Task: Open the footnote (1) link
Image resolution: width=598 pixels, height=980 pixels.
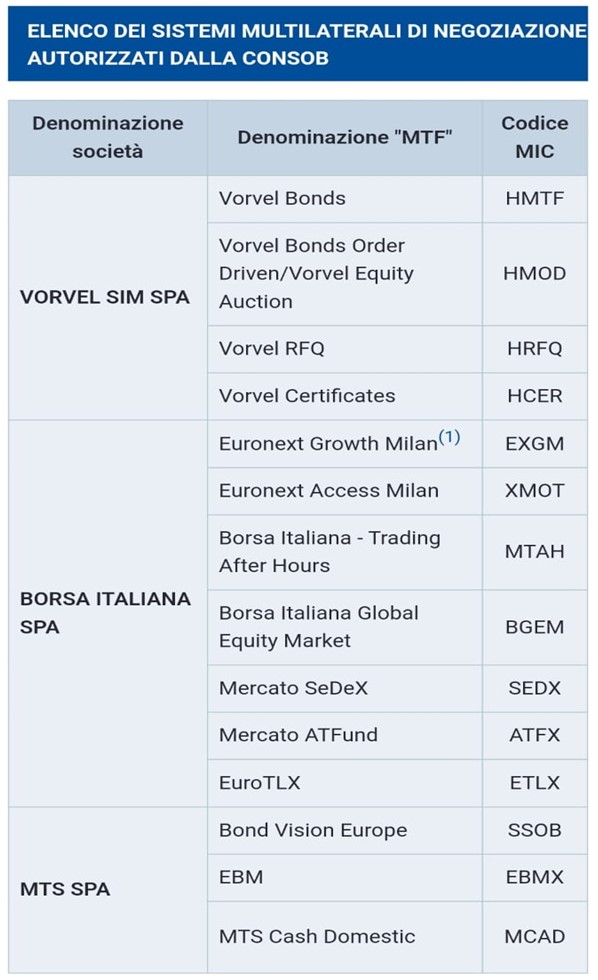Action: (x=449, y=436)
